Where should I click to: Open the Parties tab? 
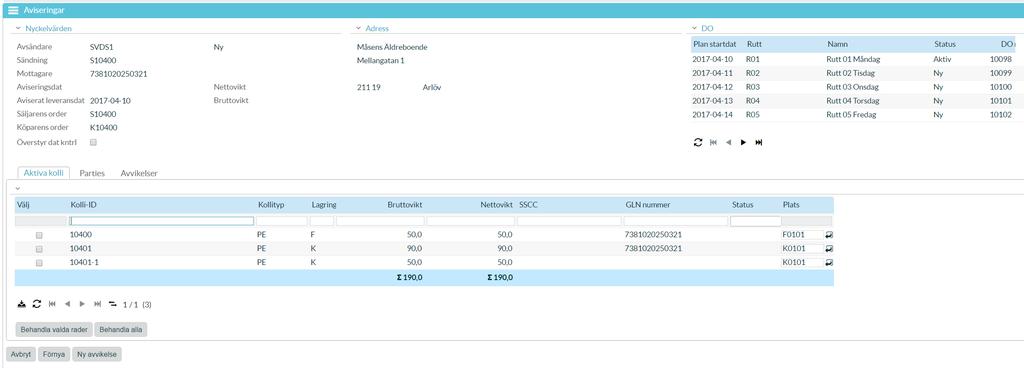[x=92, y=174]
